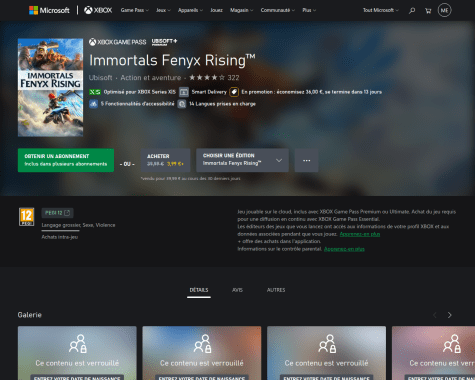Click the supported languages icon
The height and width of the screenshot is (380, 475).
[182, 104]
